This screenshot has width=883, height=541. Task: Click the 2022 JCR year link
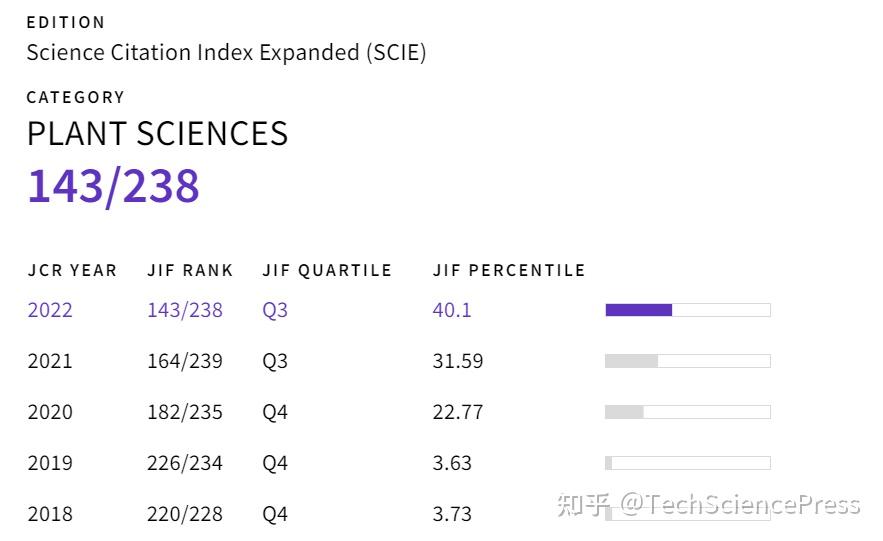click(50, 310)
